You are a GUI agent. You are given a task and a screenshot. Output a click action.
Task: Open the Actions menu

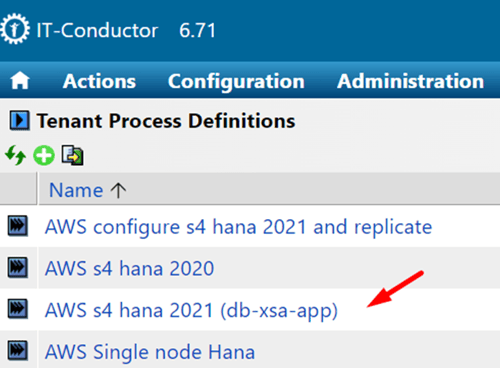[99, 81]
